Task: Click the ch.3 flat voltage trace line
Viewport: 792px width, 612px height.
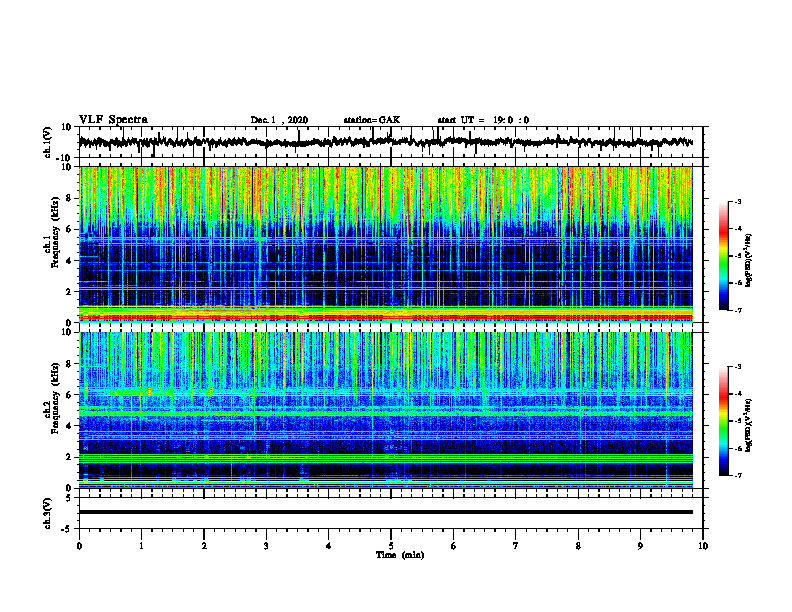Action: coord(385,512)
